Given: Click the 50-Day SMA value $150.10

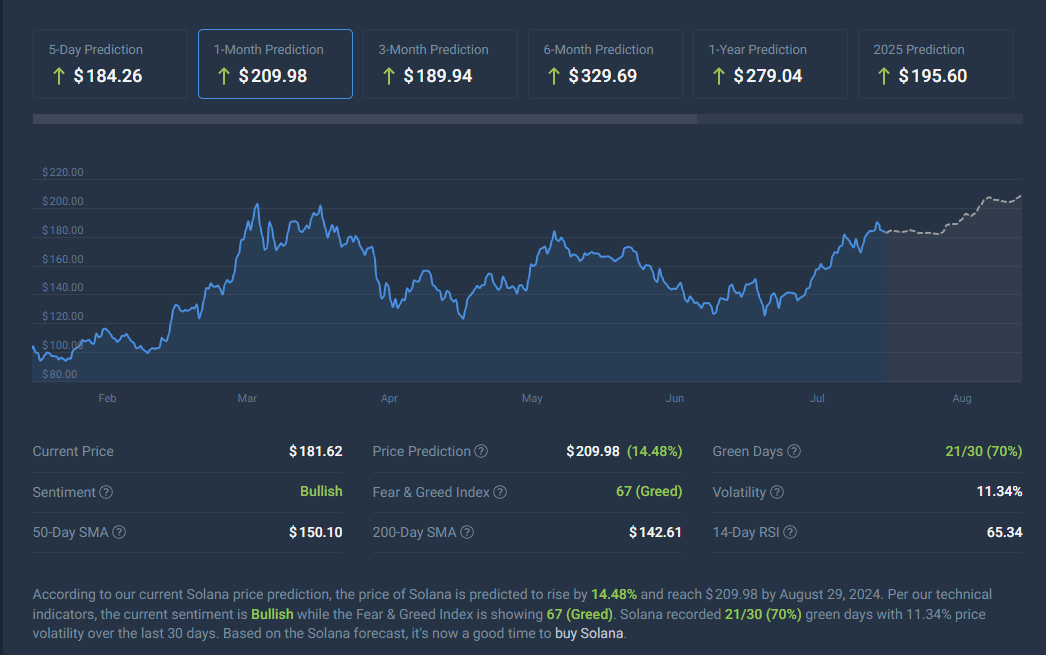Looking at the screenshot, I should [x=316, y=532].
